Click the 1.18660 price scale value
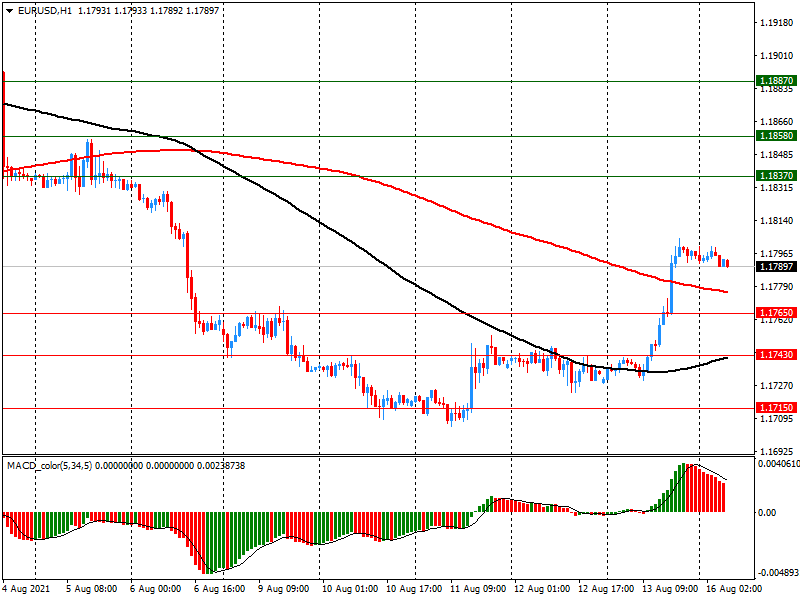This screenshot has height=600, width=800. click(x=777, y=121)
